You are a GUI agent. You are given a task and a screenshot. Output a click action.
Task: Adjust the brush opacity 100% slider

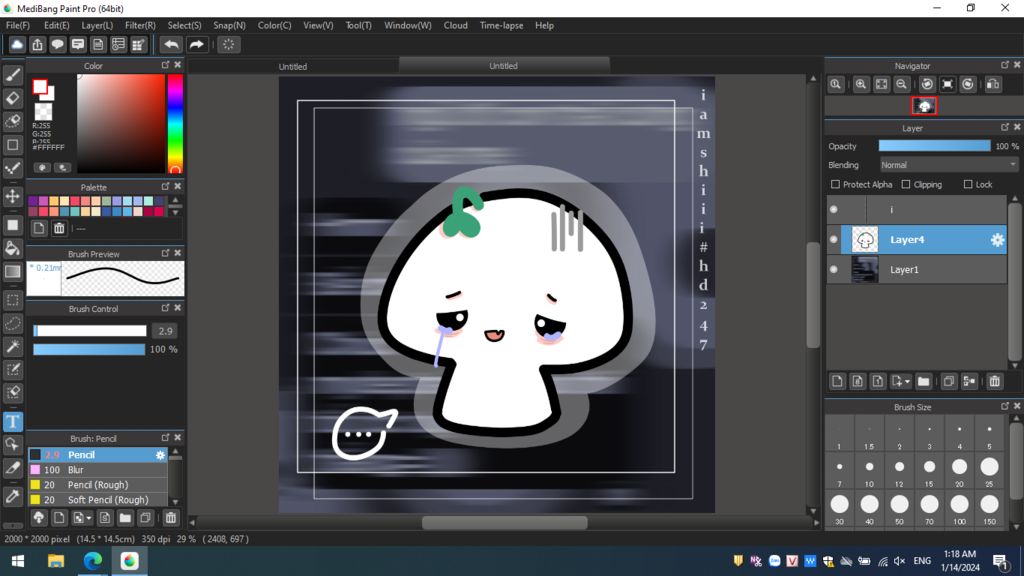coord(89,349)
